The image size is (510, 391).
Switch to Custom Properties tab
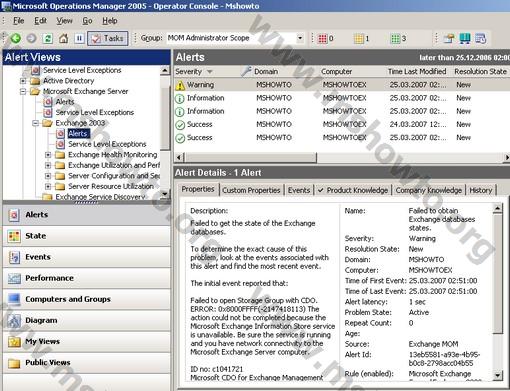point(251,190)
